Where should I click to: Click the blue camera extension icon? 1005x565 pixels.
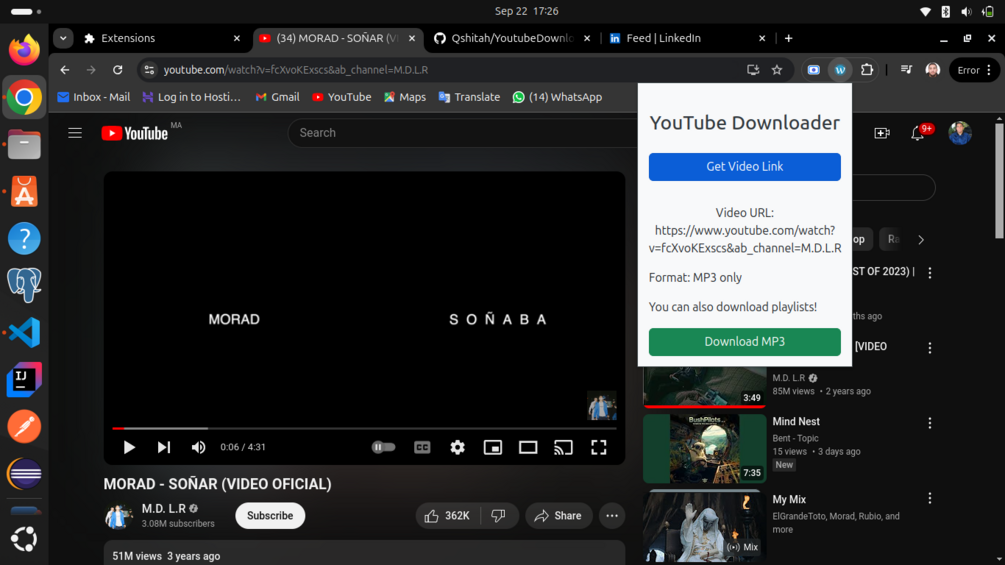click(813, 70)
